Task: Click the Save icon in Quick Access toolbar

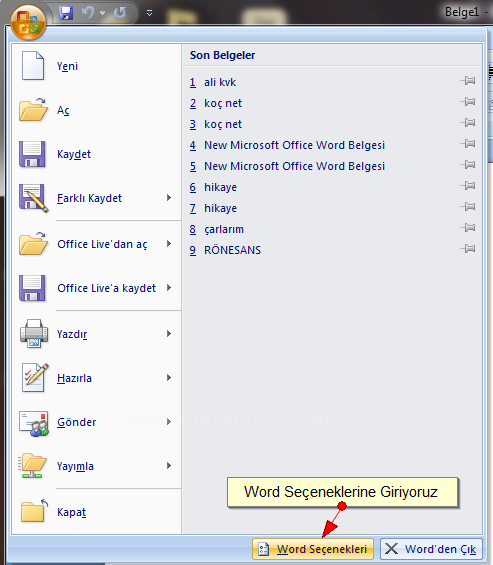Action: tap(66, 13)
